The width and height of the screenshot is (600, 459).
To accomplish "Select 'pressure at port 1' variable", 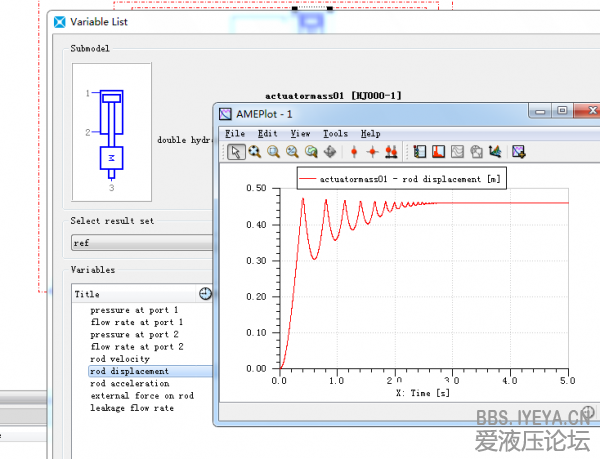I will coord(134,311).
